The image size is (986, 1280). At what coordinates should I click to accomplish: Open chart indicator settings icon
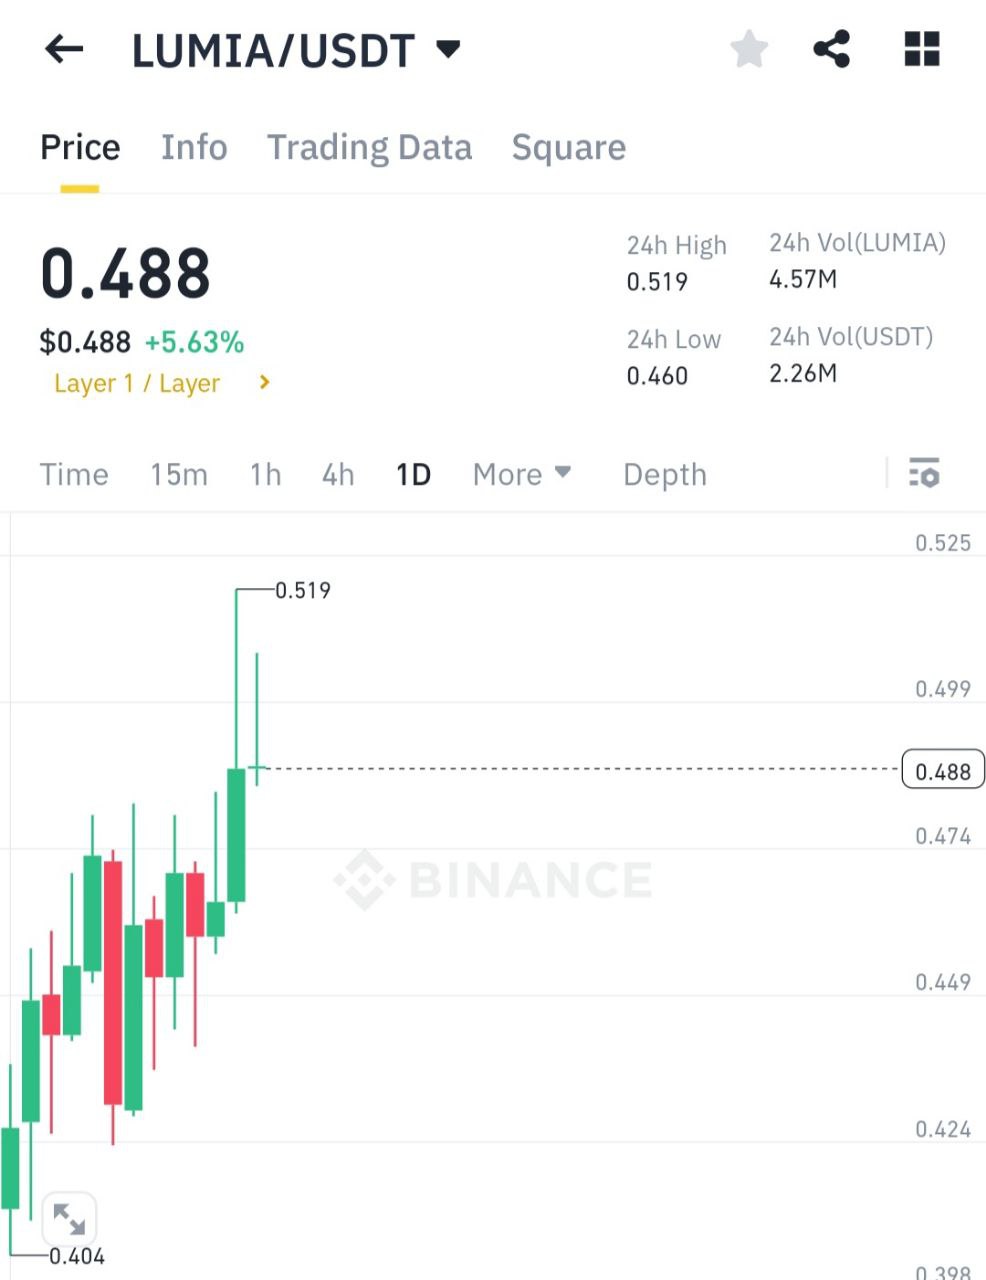point(924,473)
